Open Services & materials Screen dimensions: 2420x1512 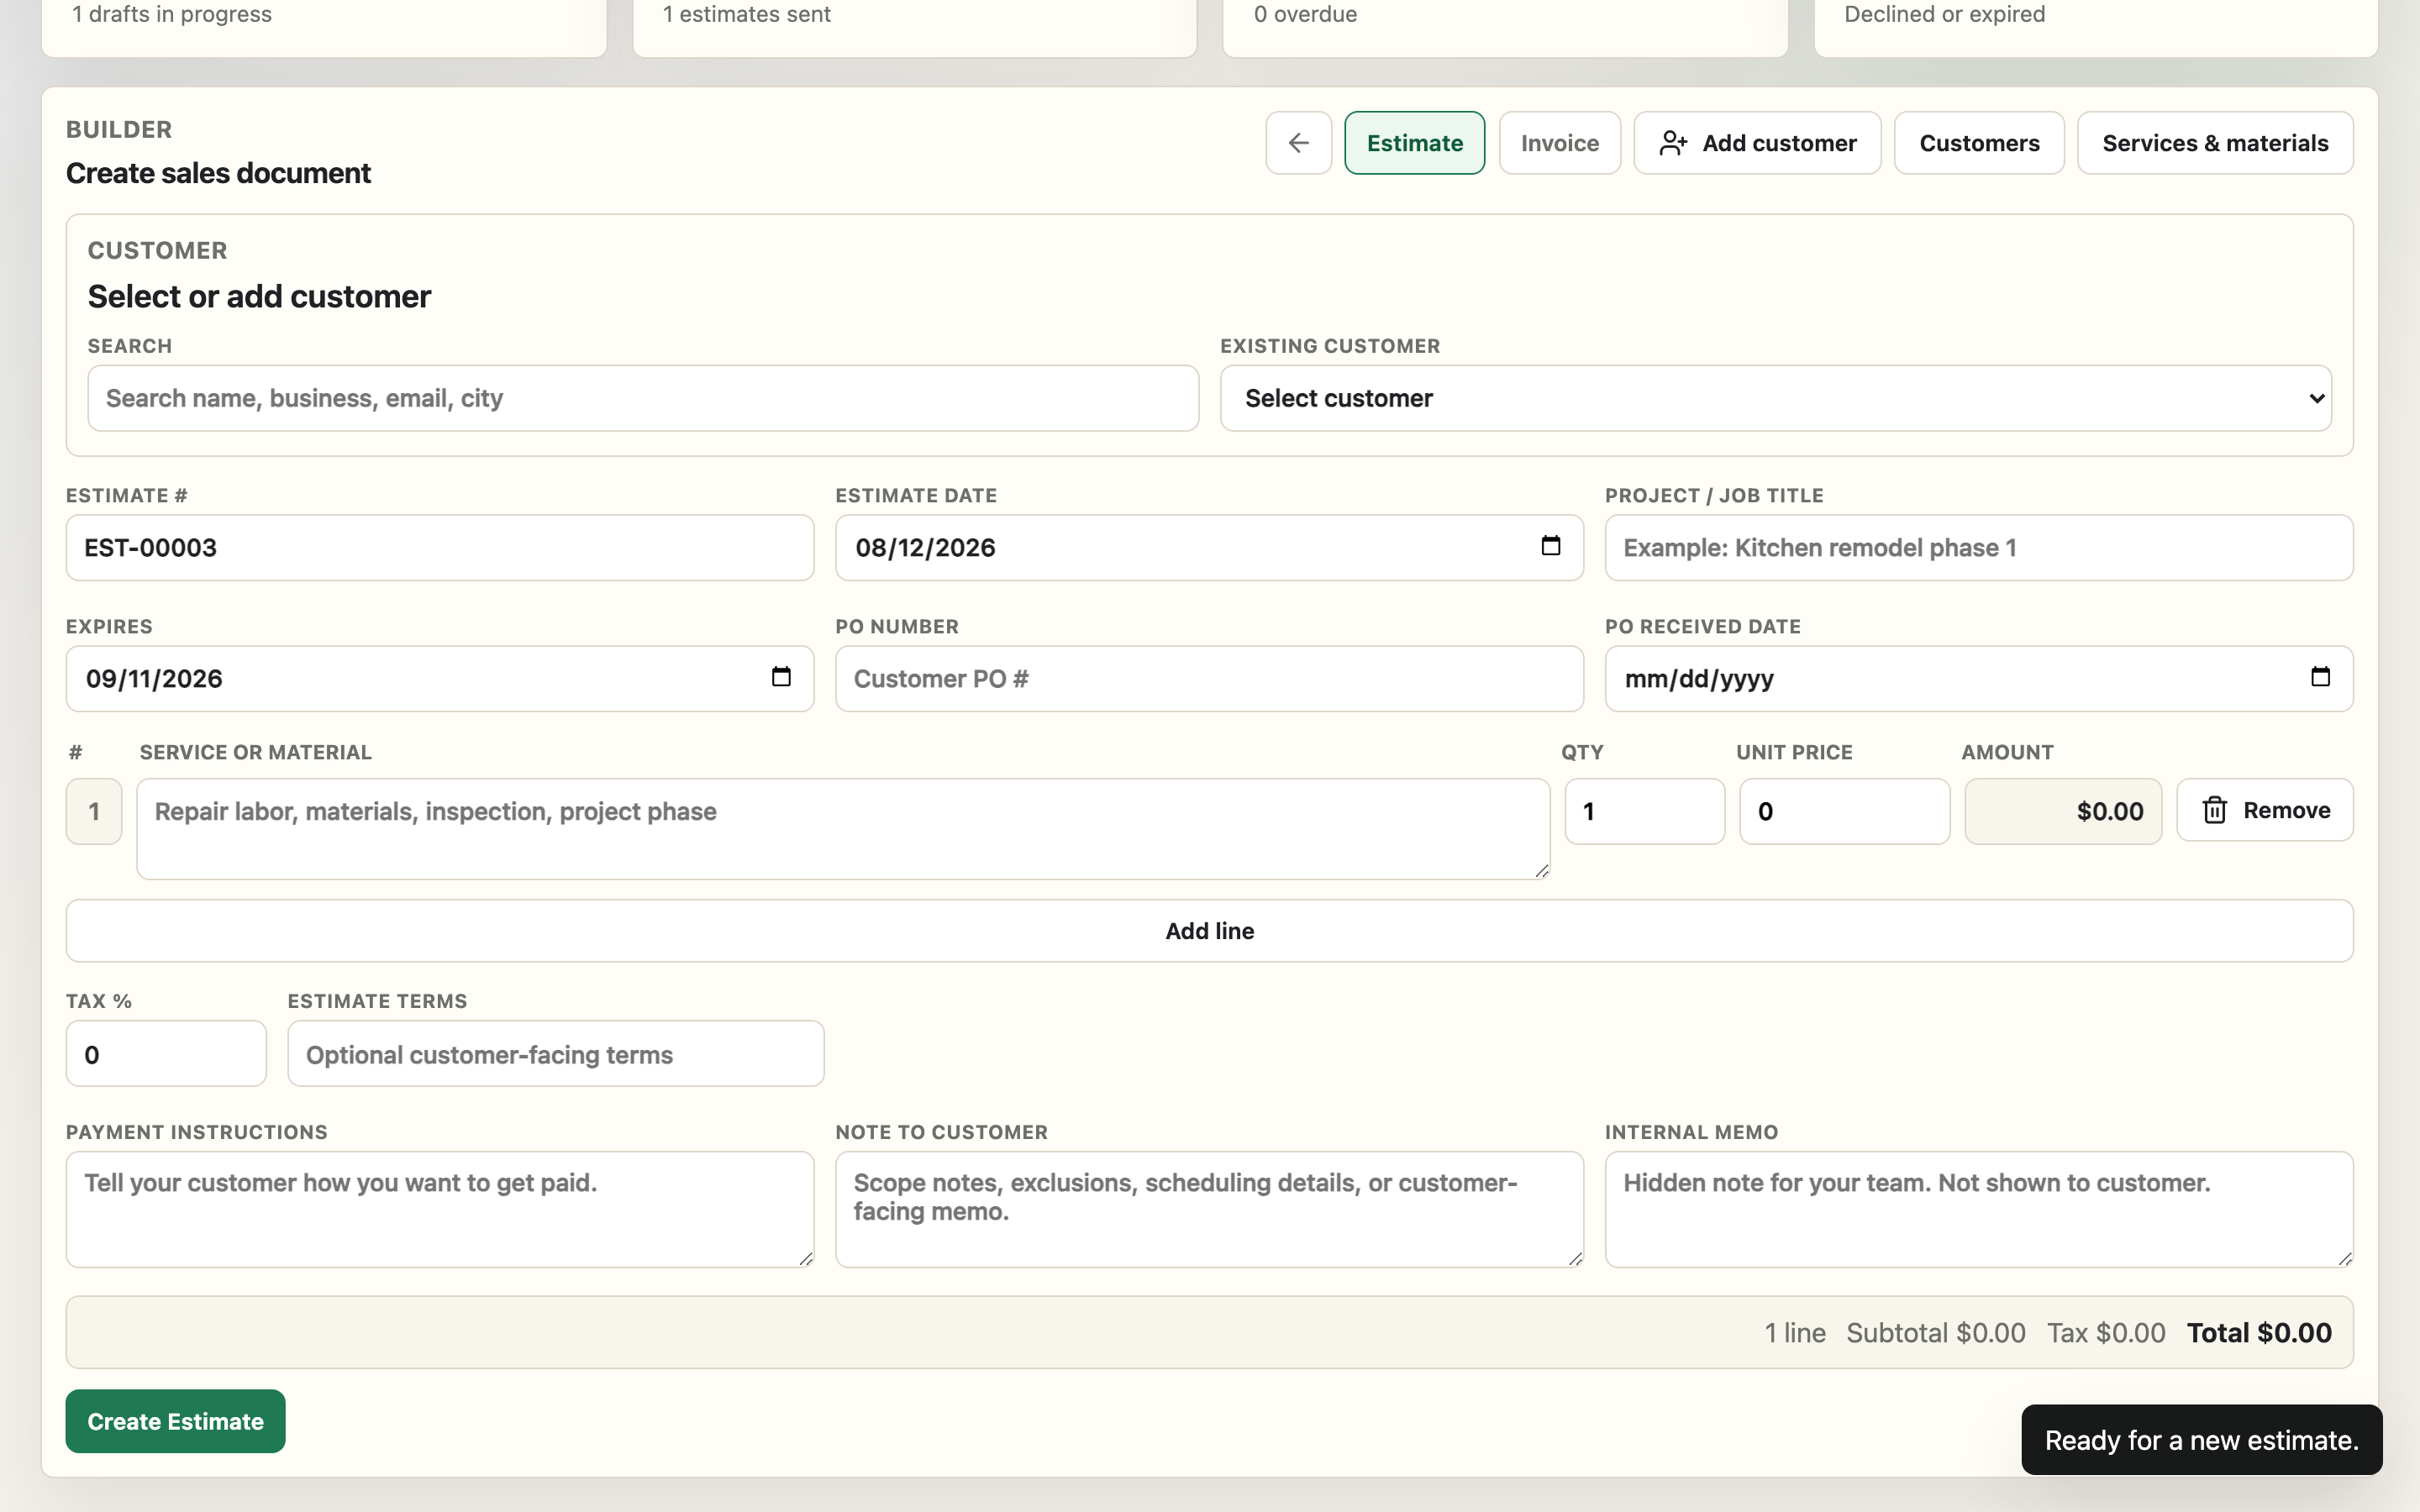click(x=2215, y=143)
